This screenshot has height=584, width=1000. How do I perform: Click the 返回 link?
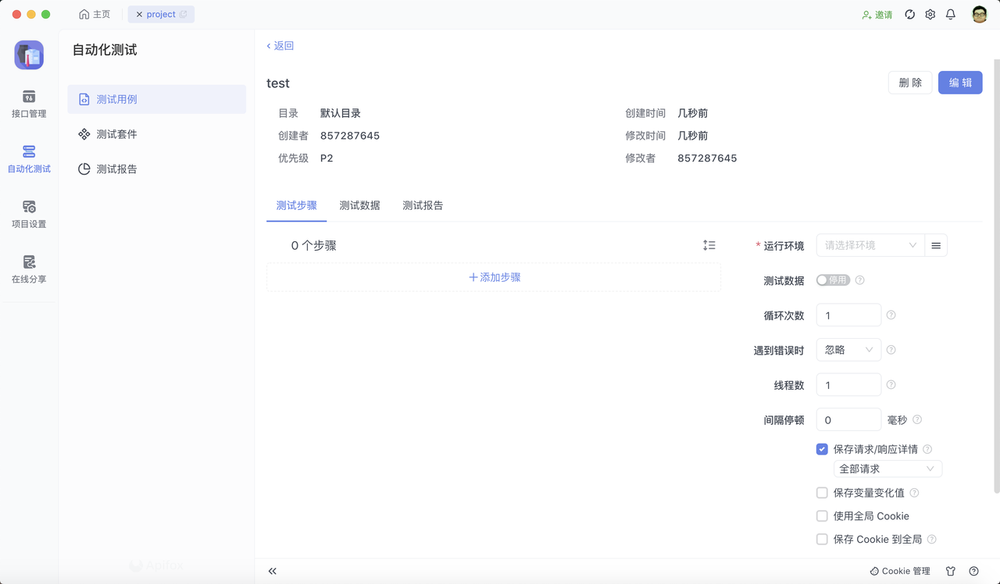[x=279, y=47]
